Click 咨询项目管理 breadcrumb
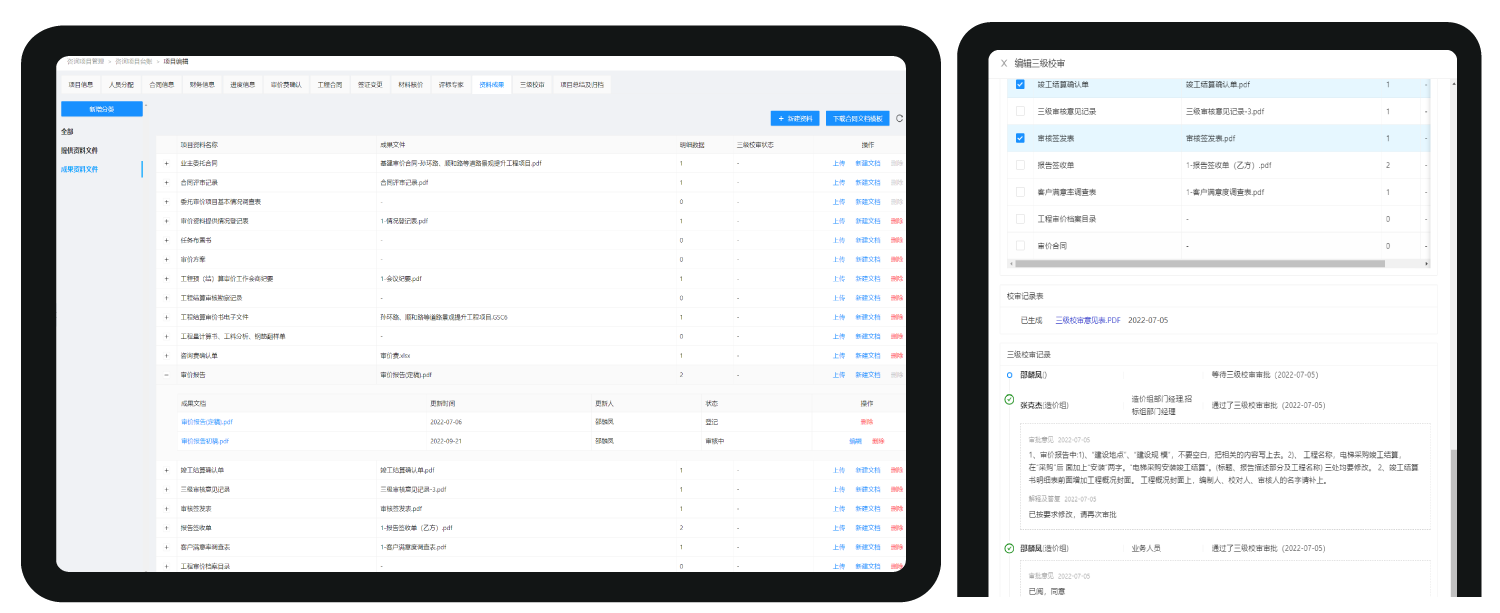The height and width of the screenshot is (613, 1500). (84, 62)
